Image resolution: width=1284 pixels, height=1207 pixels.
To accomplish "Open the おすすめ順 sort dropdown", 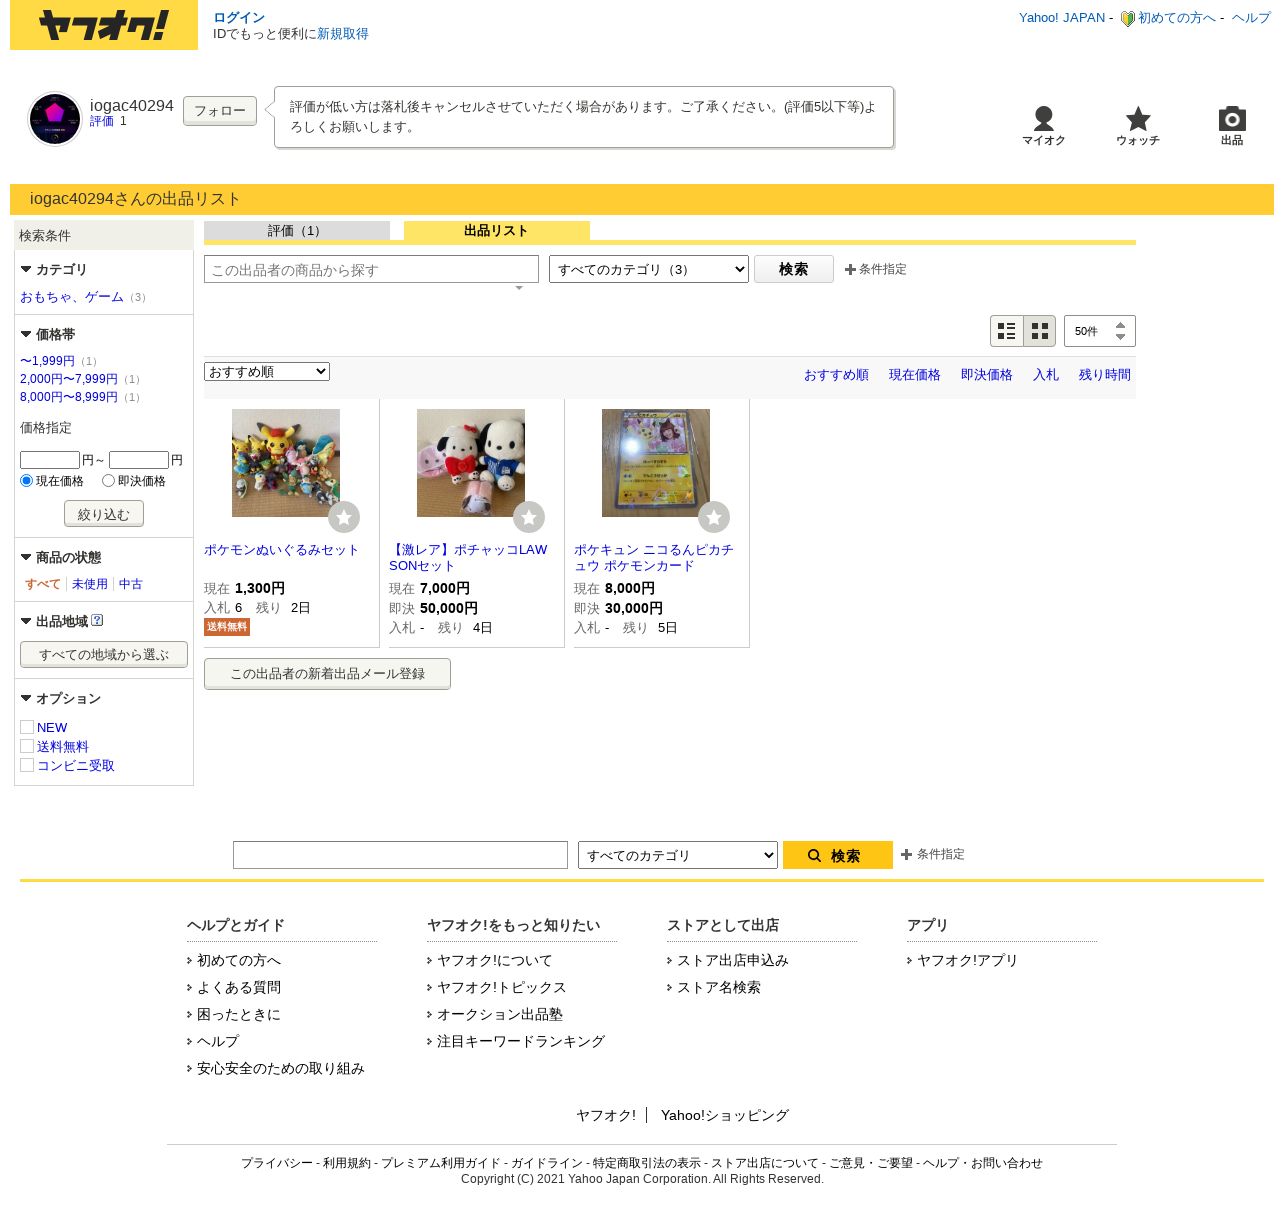I will pos(267,372).
